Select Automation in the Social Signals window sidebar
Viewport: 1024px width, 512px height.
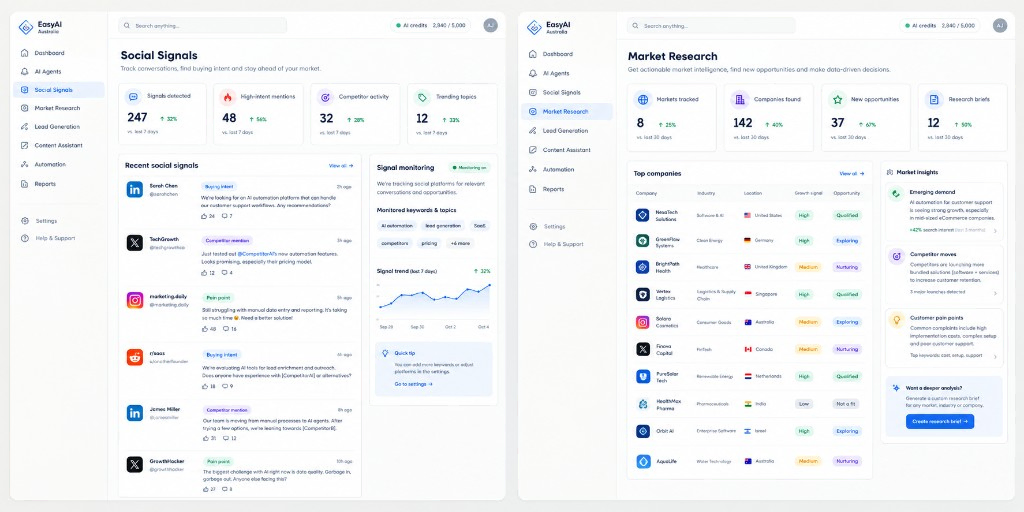pos(50,165)
